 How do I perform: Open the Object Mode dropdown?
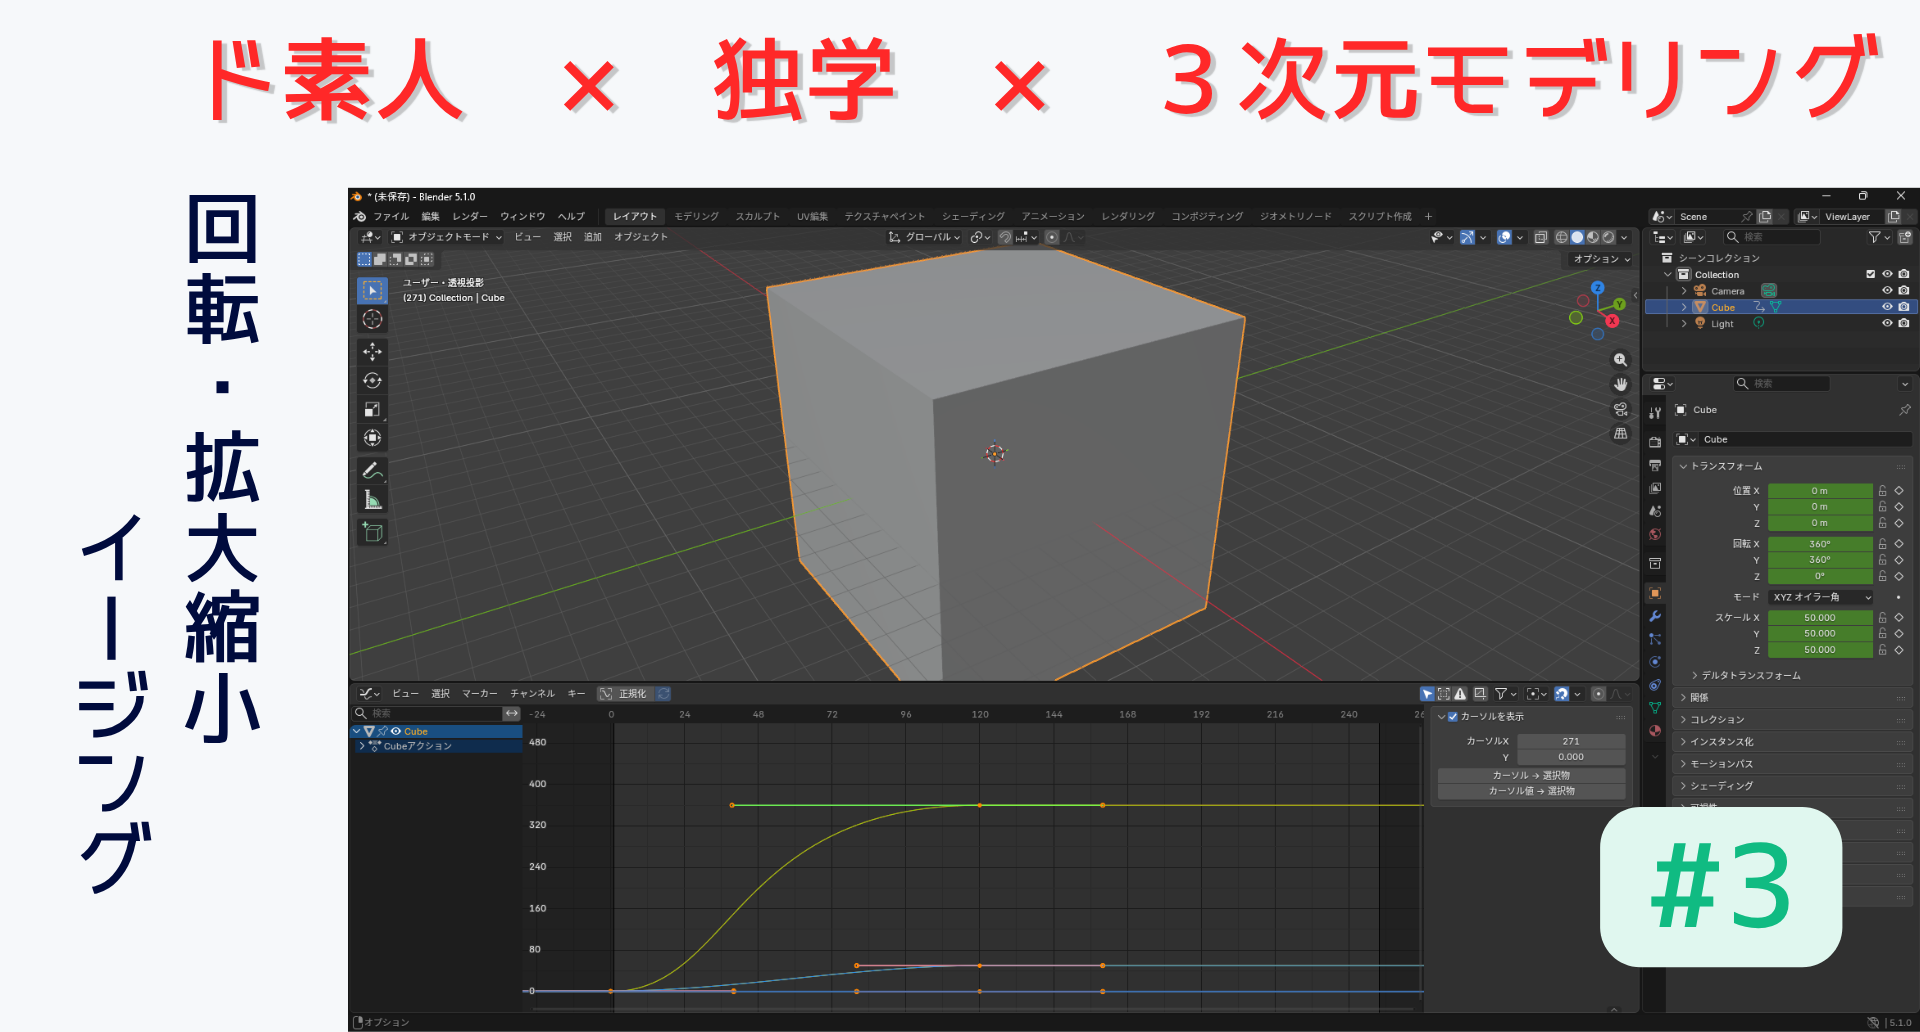tap(446, 237)
